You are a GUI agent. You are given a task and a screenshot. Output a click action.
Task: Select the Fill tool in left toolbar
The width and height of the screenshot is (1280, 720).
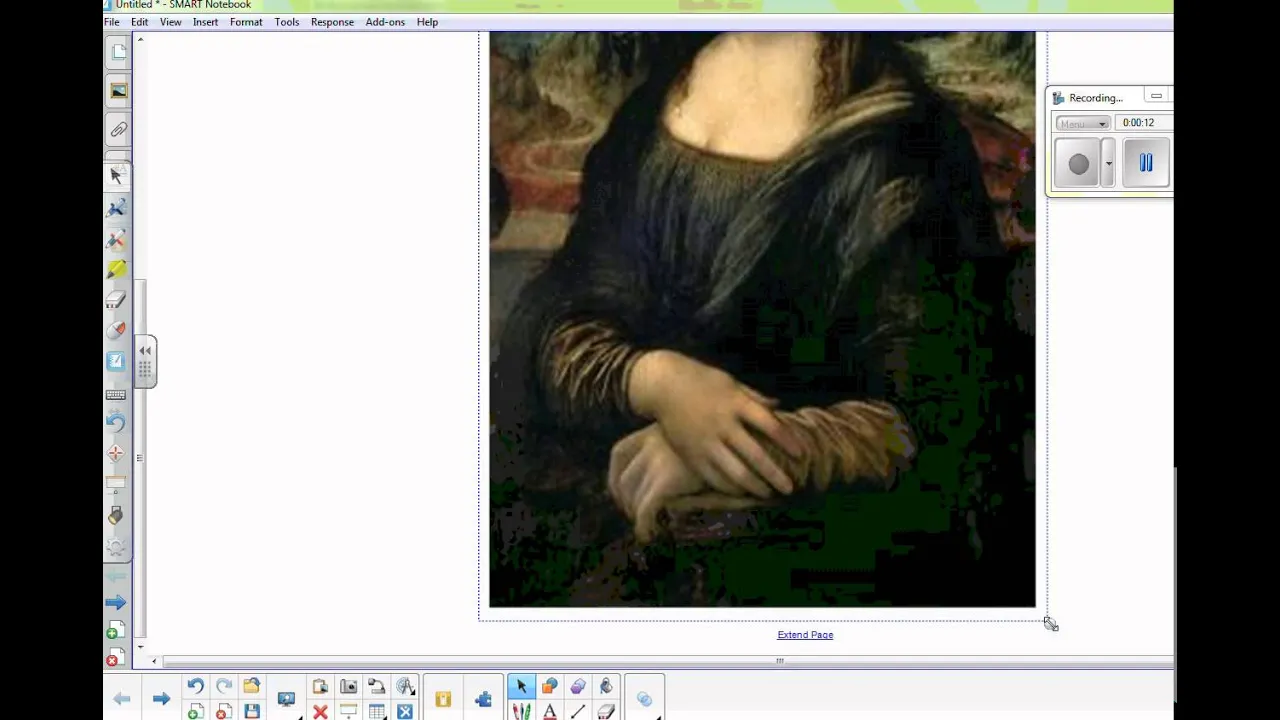click(x=116, y=330)
